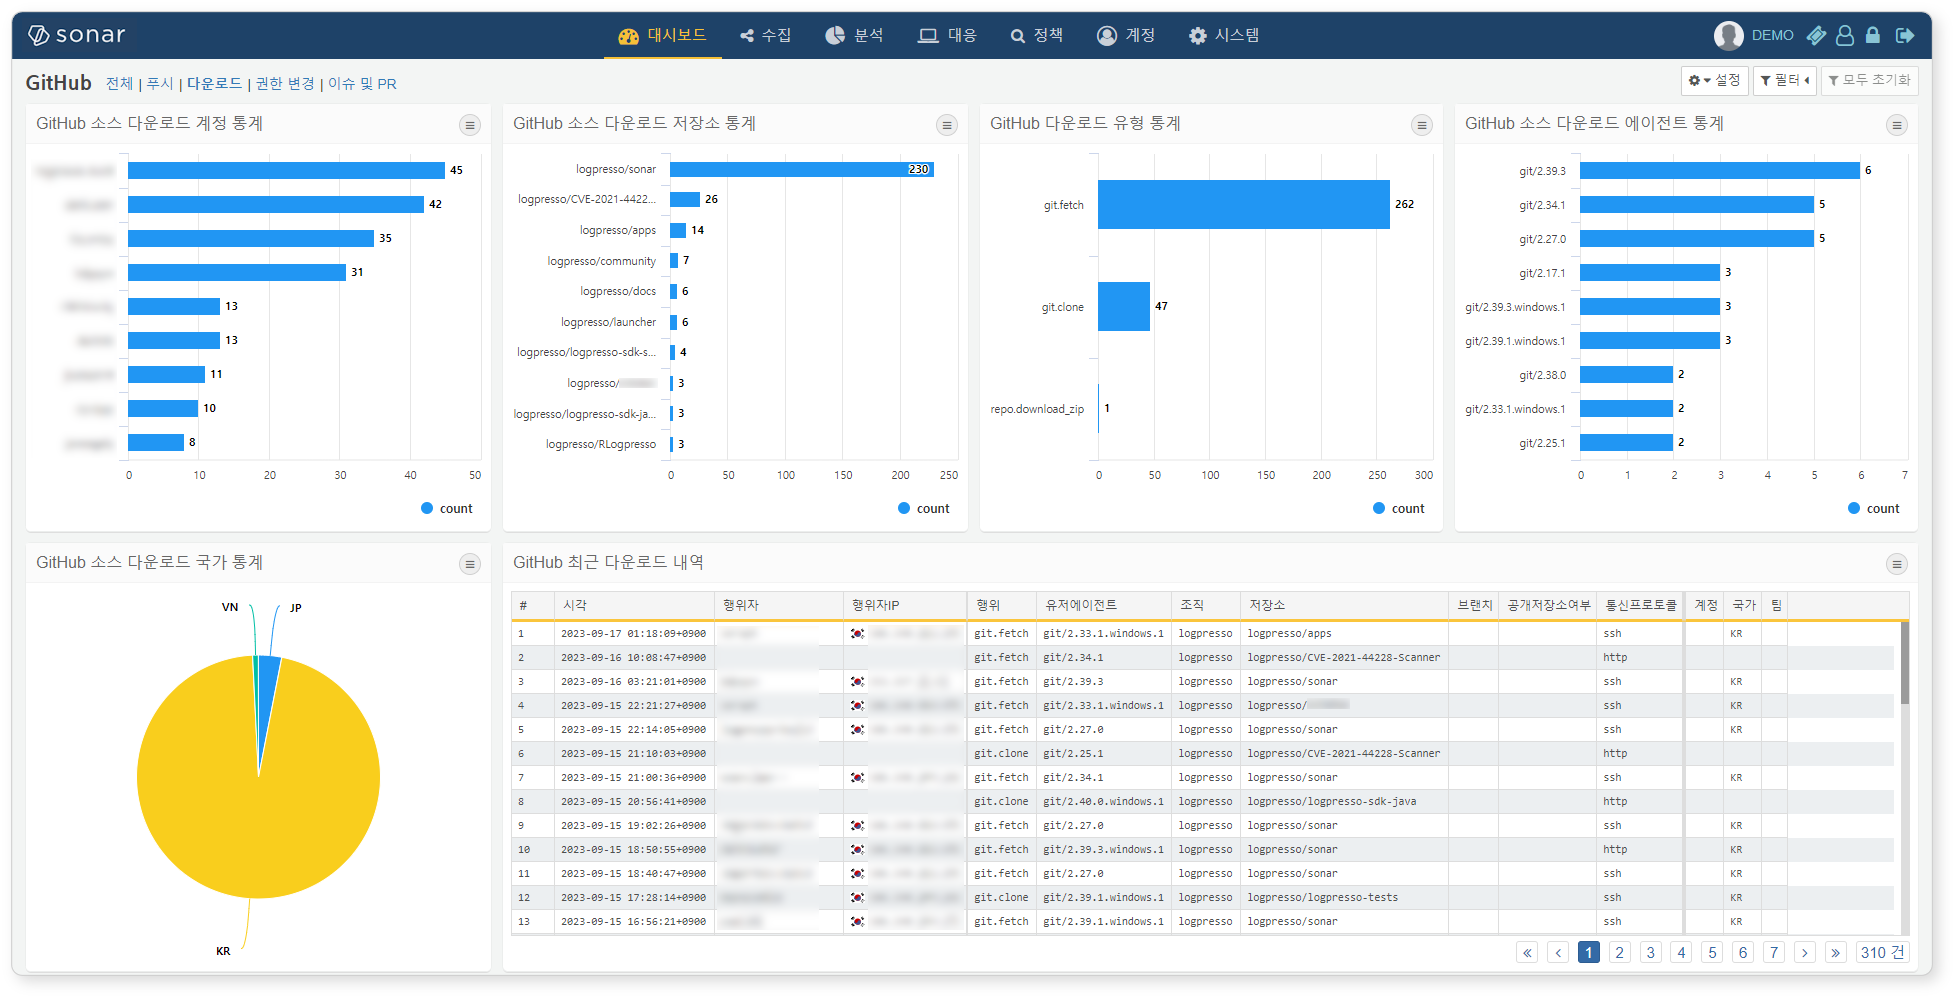Toggle count legend in 저장소 통계 chart
Viewport: 1955px width, 998px height.
[924, 508]
